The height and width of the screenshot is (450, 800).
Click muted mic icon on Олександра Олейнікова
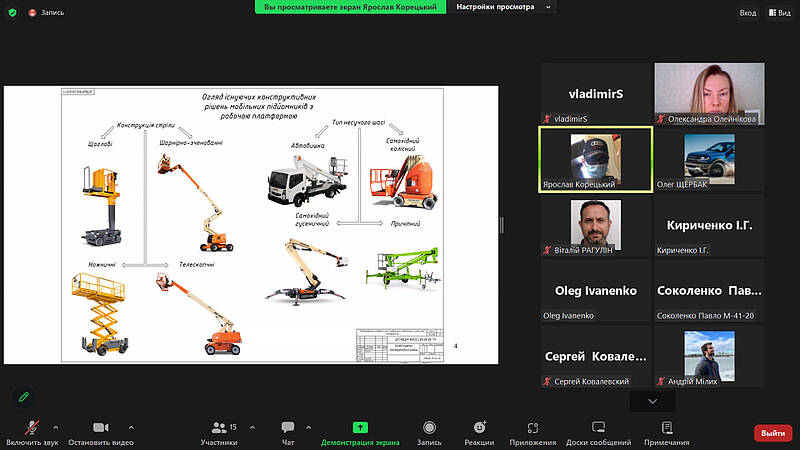pyautogui.click(x=661, y=119)
